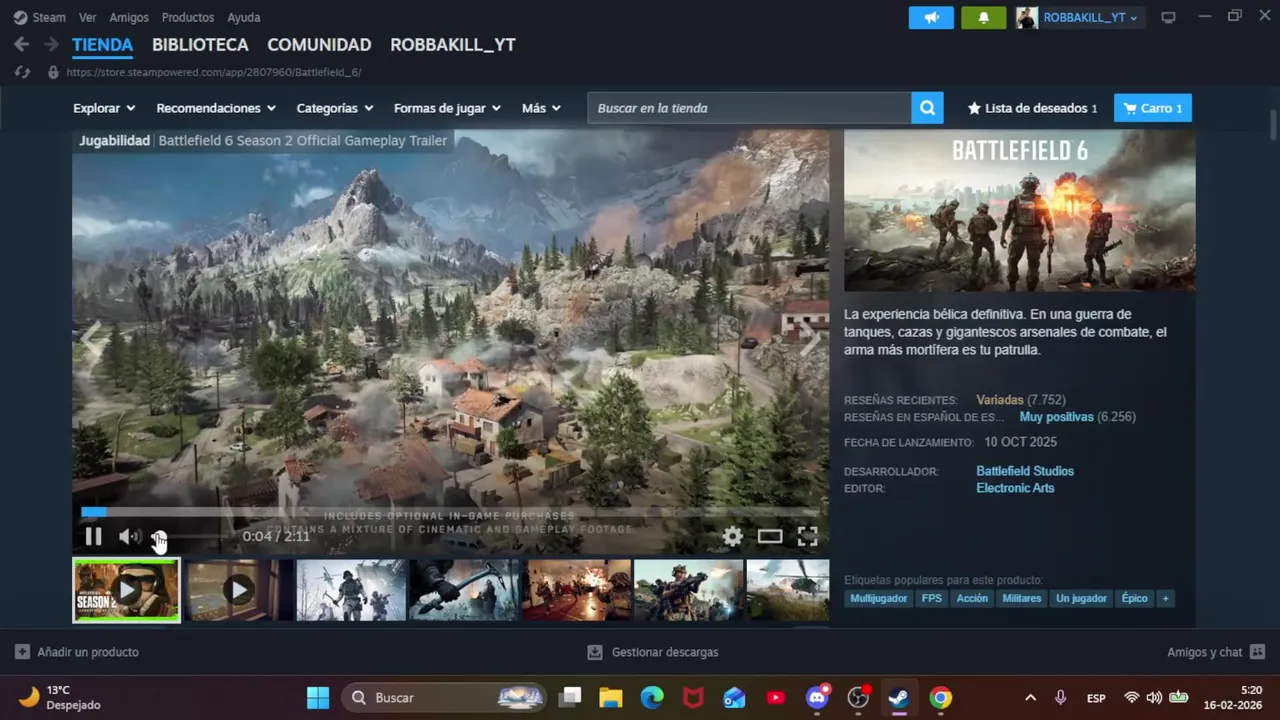The width and height of the screenshot is (1280, 720).
Task: Click the padlock site security icon
Action: click(53, 72)
